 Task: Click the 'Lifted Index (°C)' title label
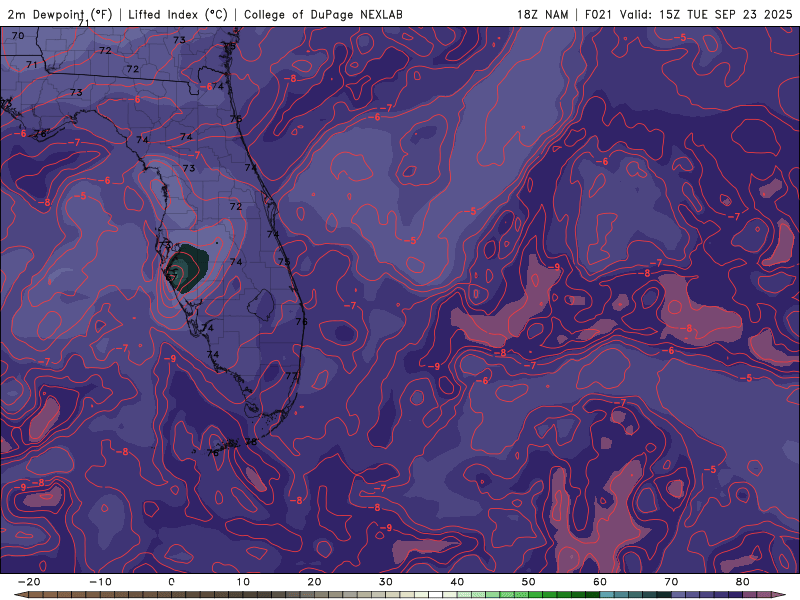point(178,14)
